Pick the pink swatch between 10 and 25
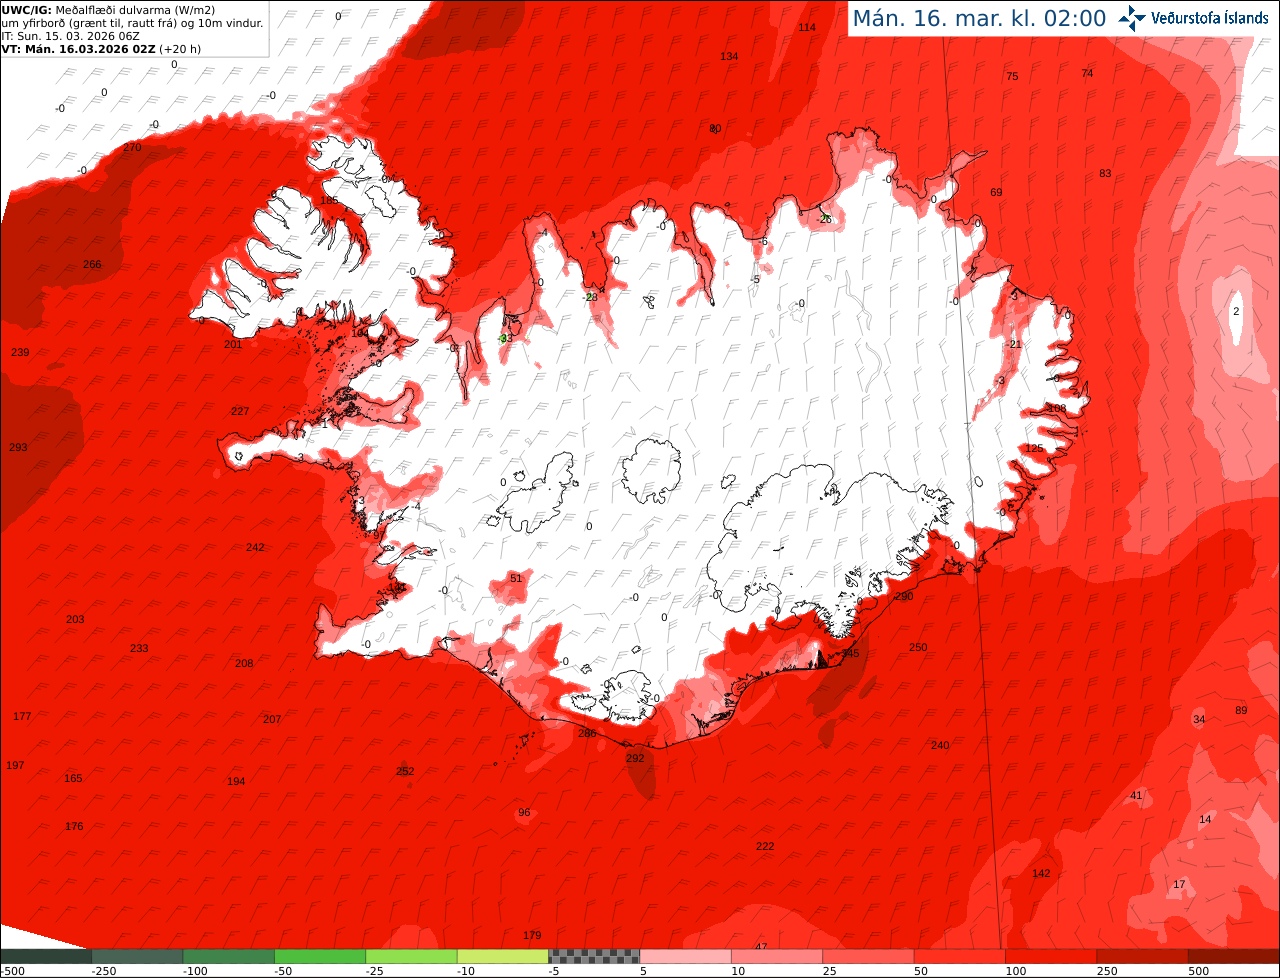Image resolution: width=1280 pixels, height=978 pixels. click(x=777, y=956)
